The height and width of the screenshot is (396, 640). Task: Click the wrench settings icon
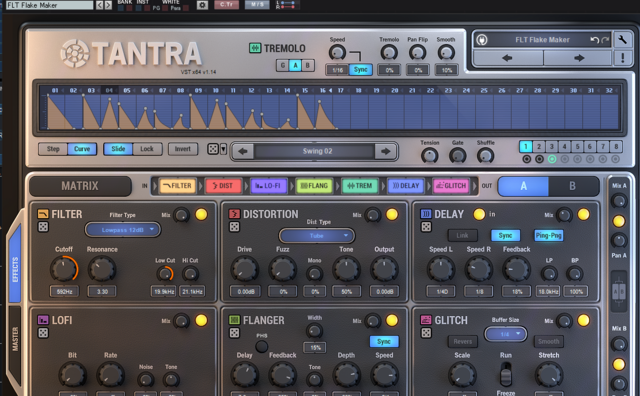[x=622, y=40]
